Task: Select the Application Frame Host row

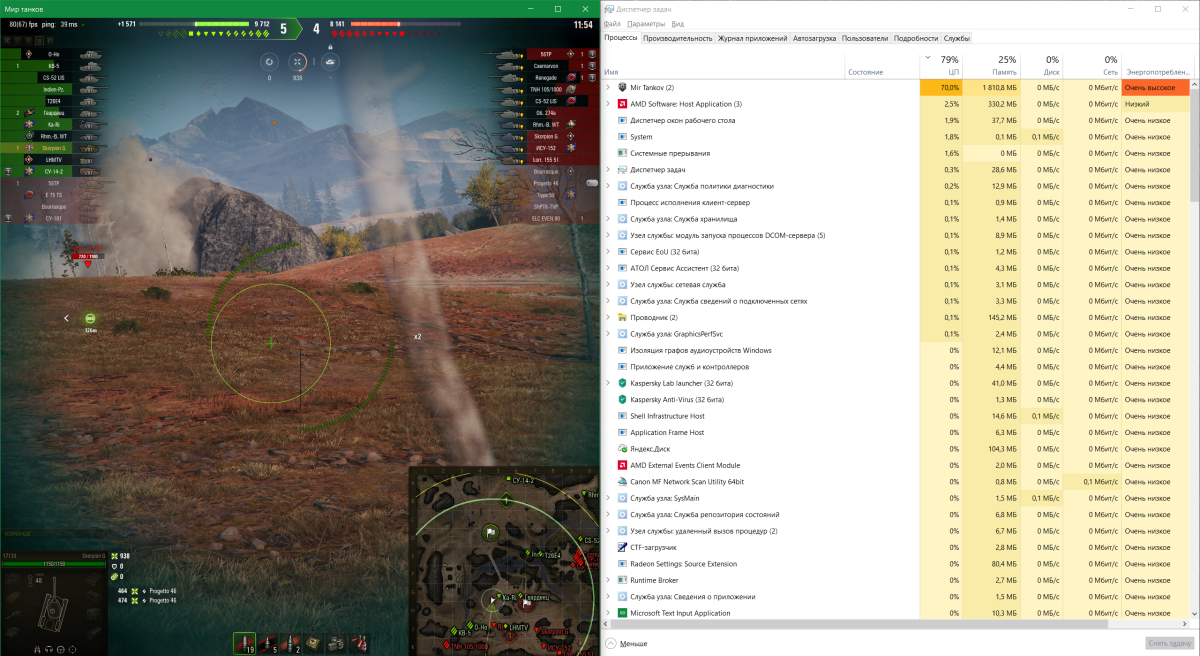Action: point(896,432)
